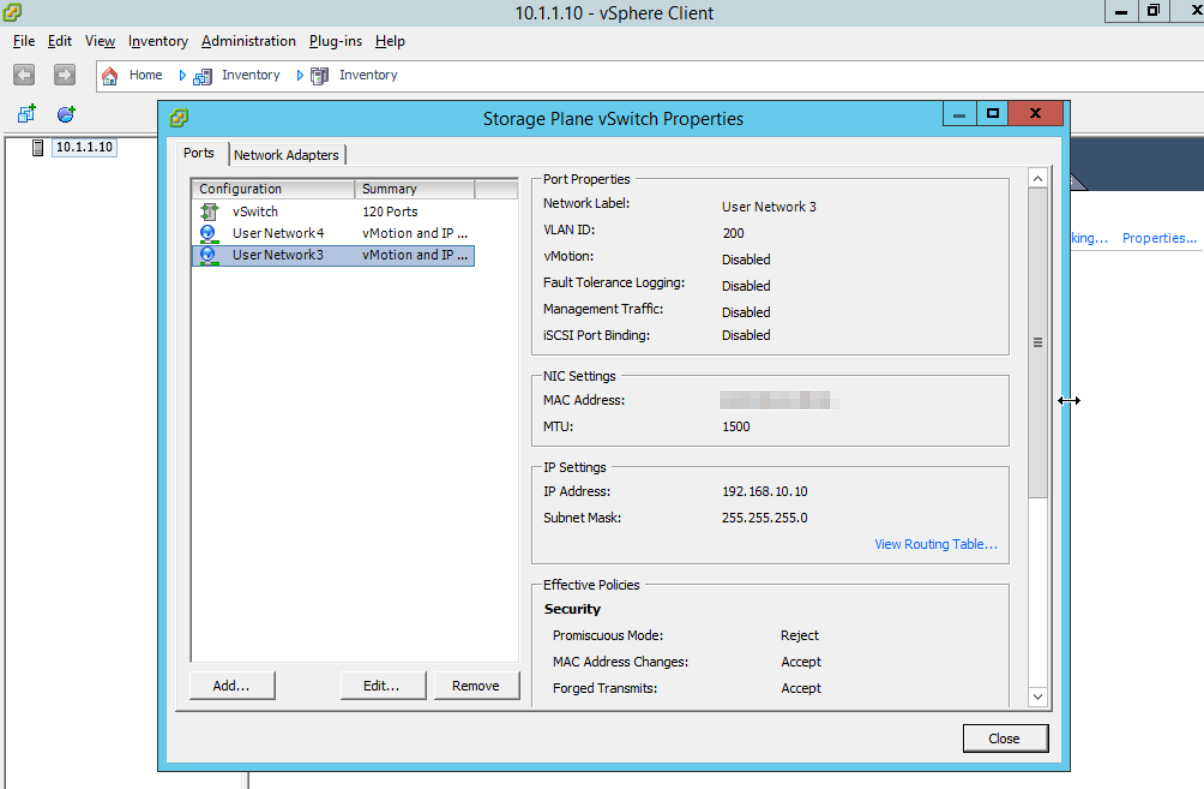Click the Home icon in the navigation bar
Screen dimensions: 1204x789
tap(110, 74)
